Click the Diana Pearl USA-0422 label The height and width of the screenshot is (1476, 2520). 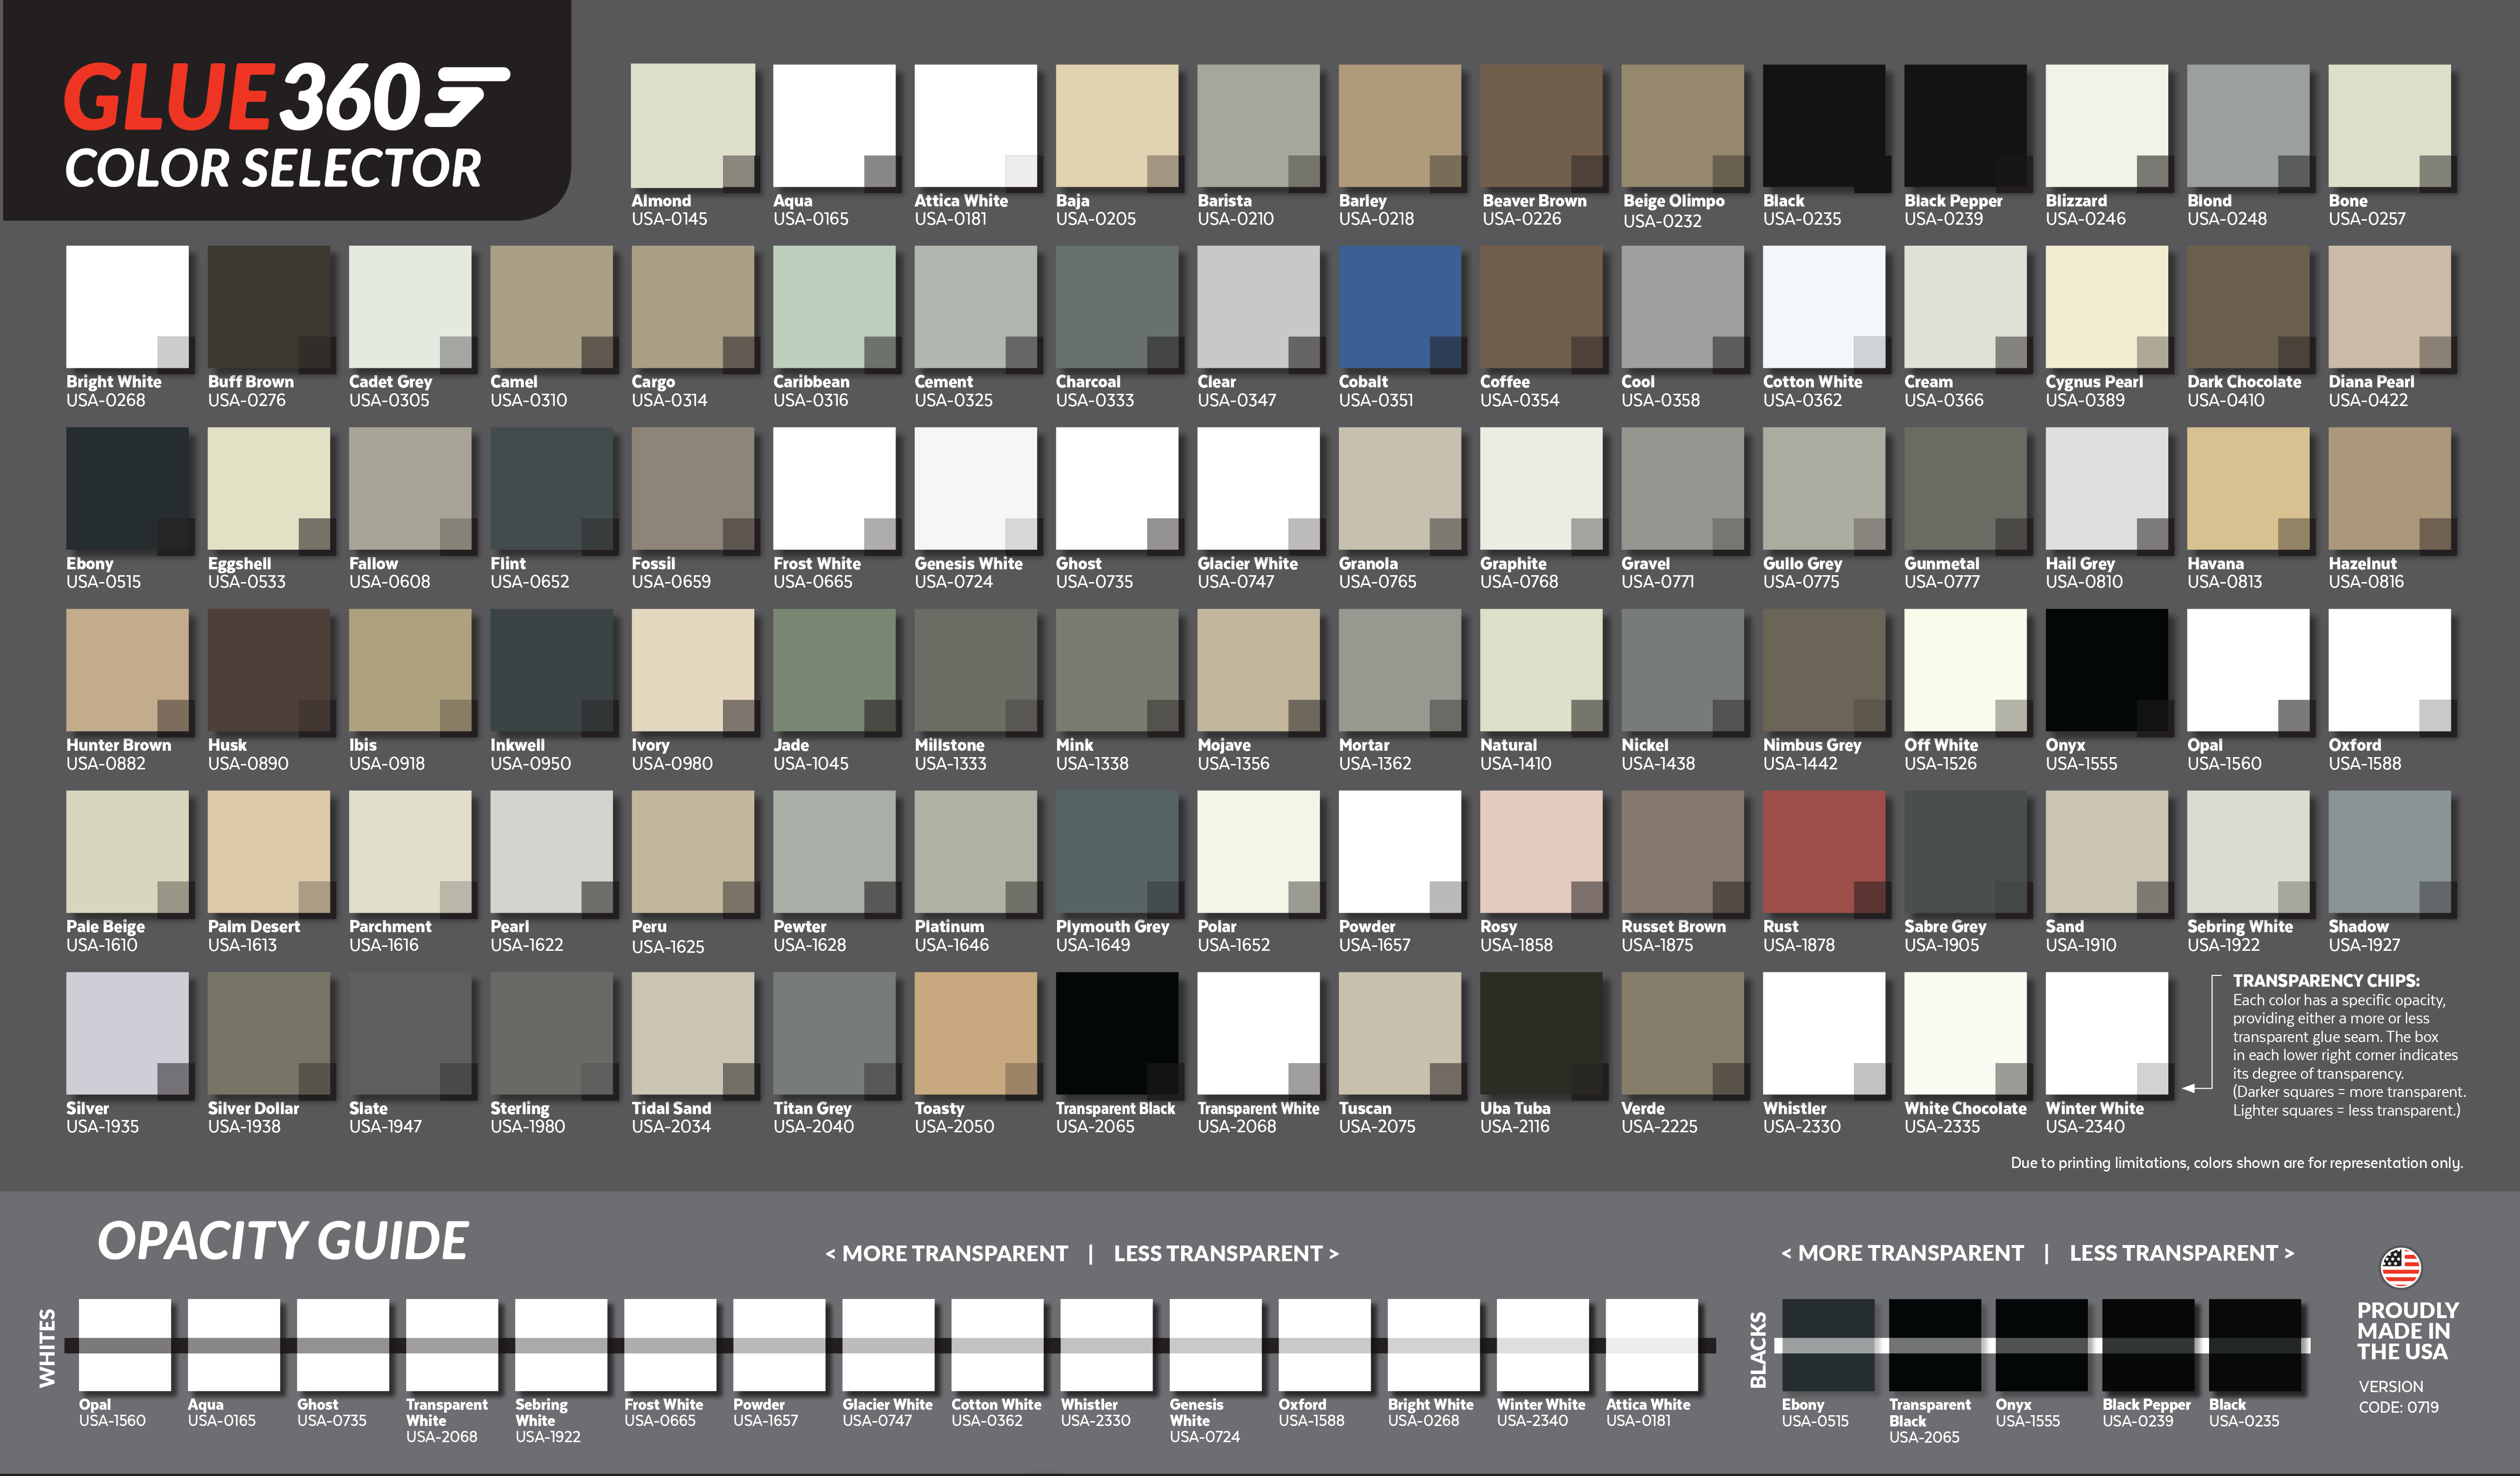coord(2371,391)
